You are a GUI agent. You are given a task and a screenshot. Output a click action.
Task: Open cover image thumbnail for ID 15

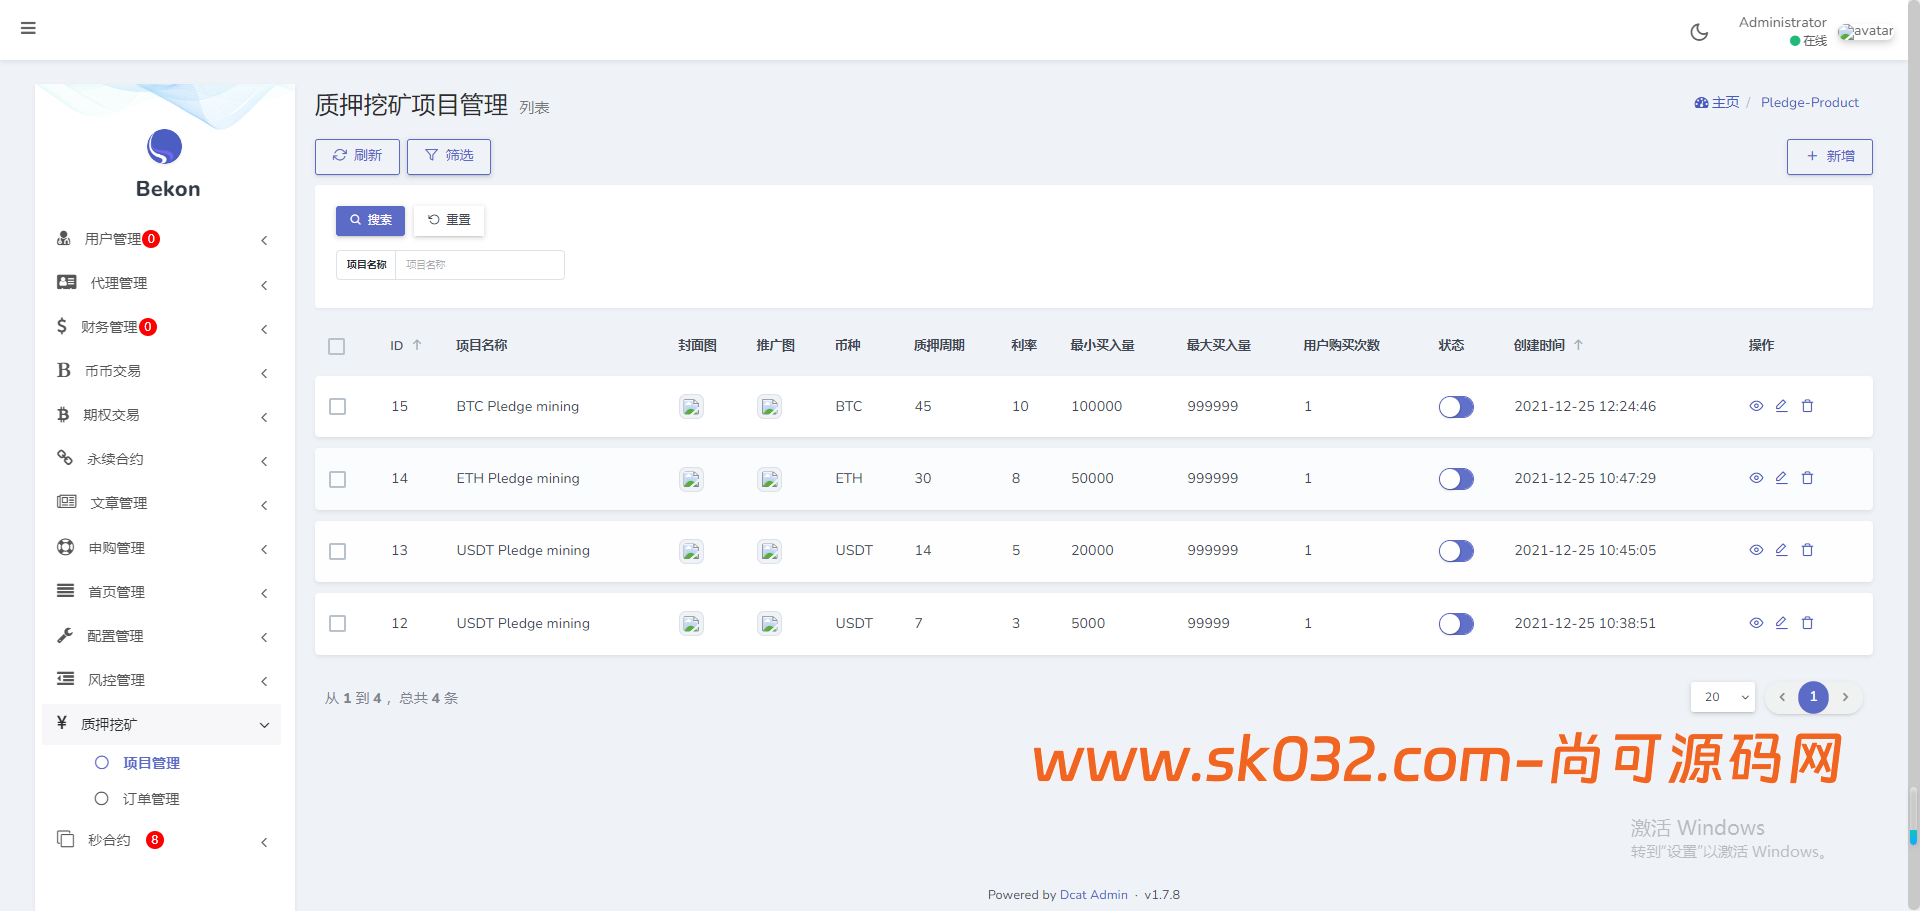click(x=691, y=407)
